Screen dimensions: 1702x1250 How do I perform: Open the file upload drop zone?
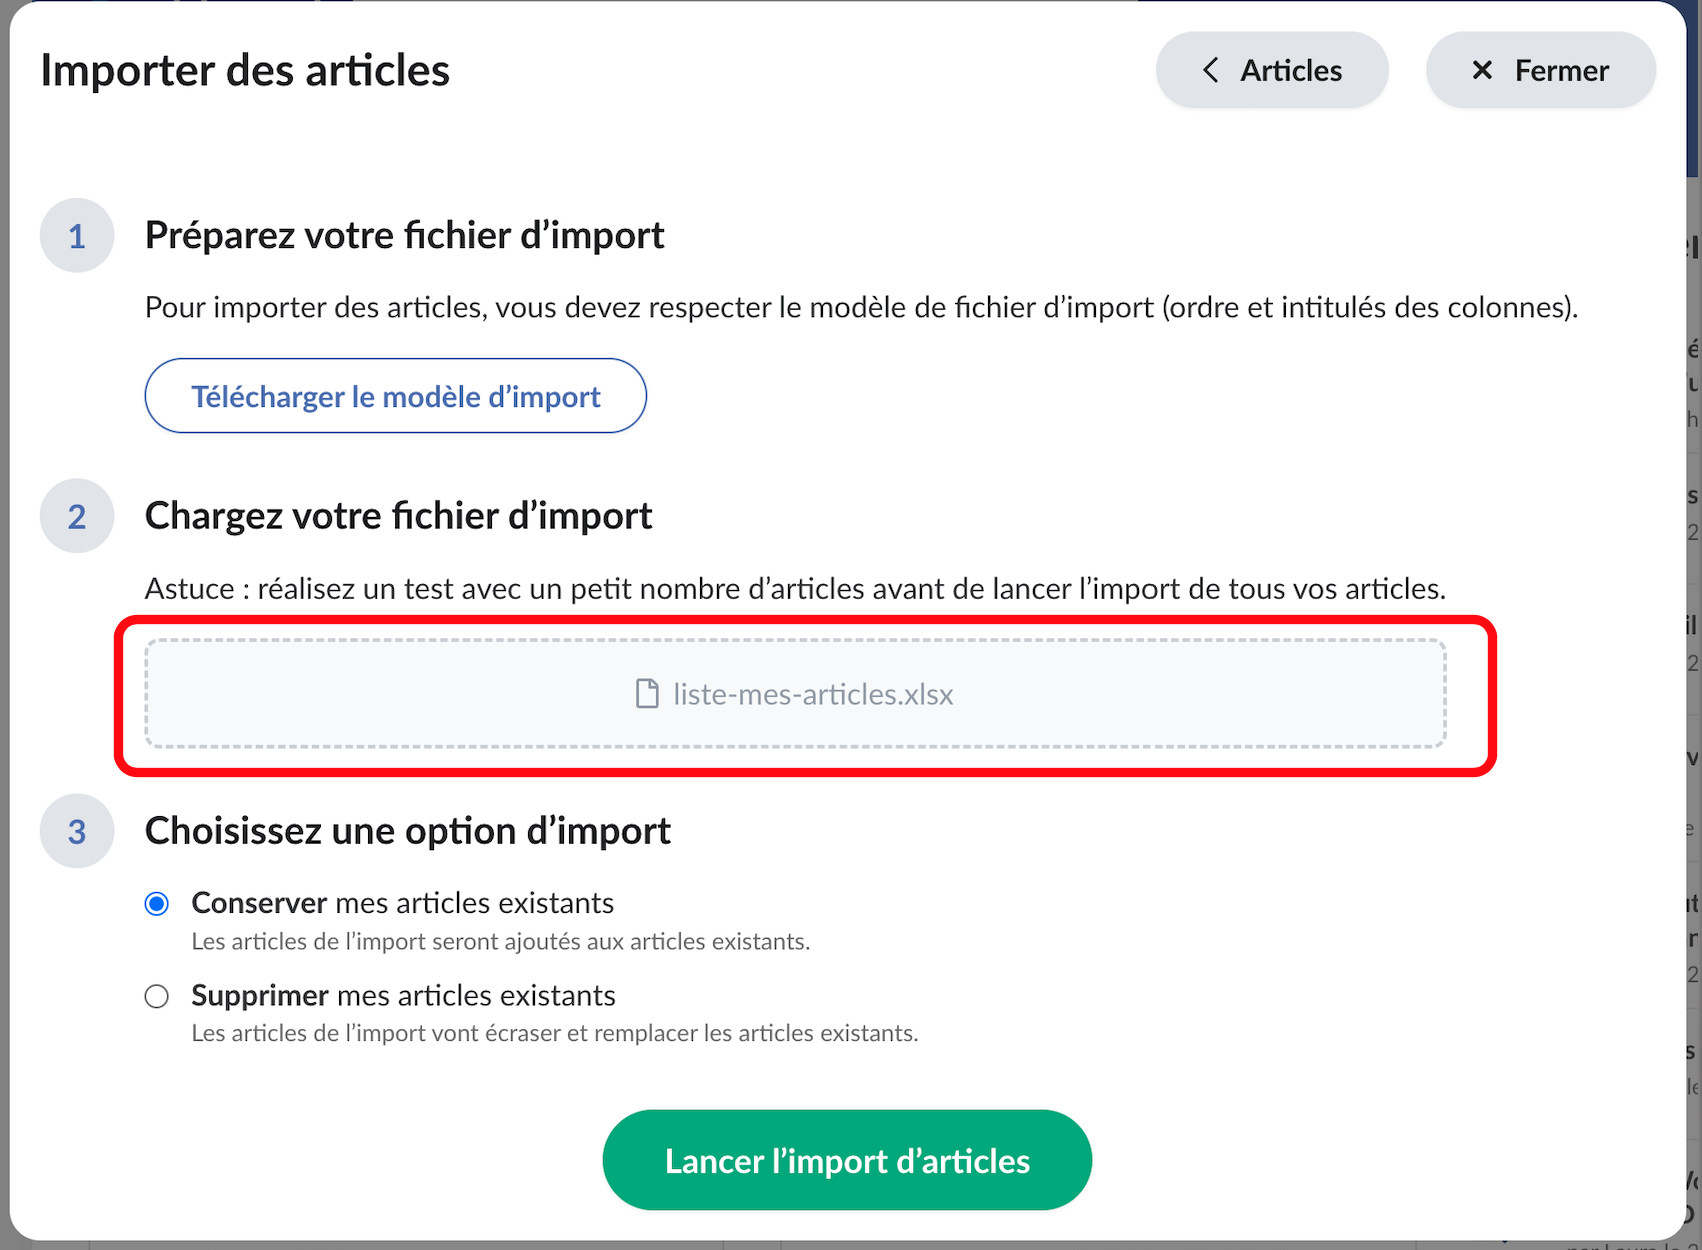(795, 694)
